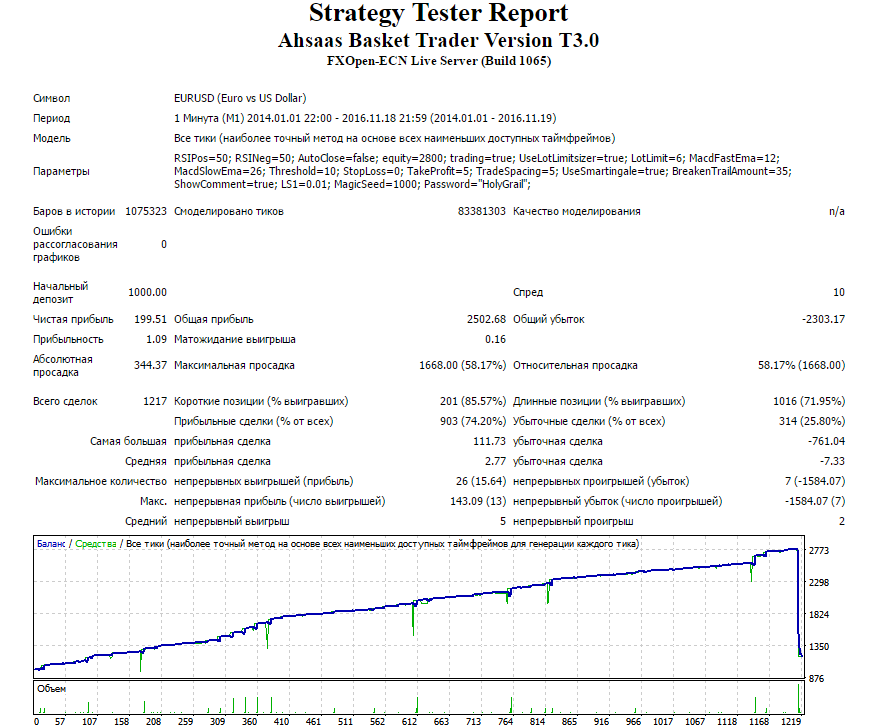Click the green Средства chart legend label
885x726 pixels.
point(95,544)
